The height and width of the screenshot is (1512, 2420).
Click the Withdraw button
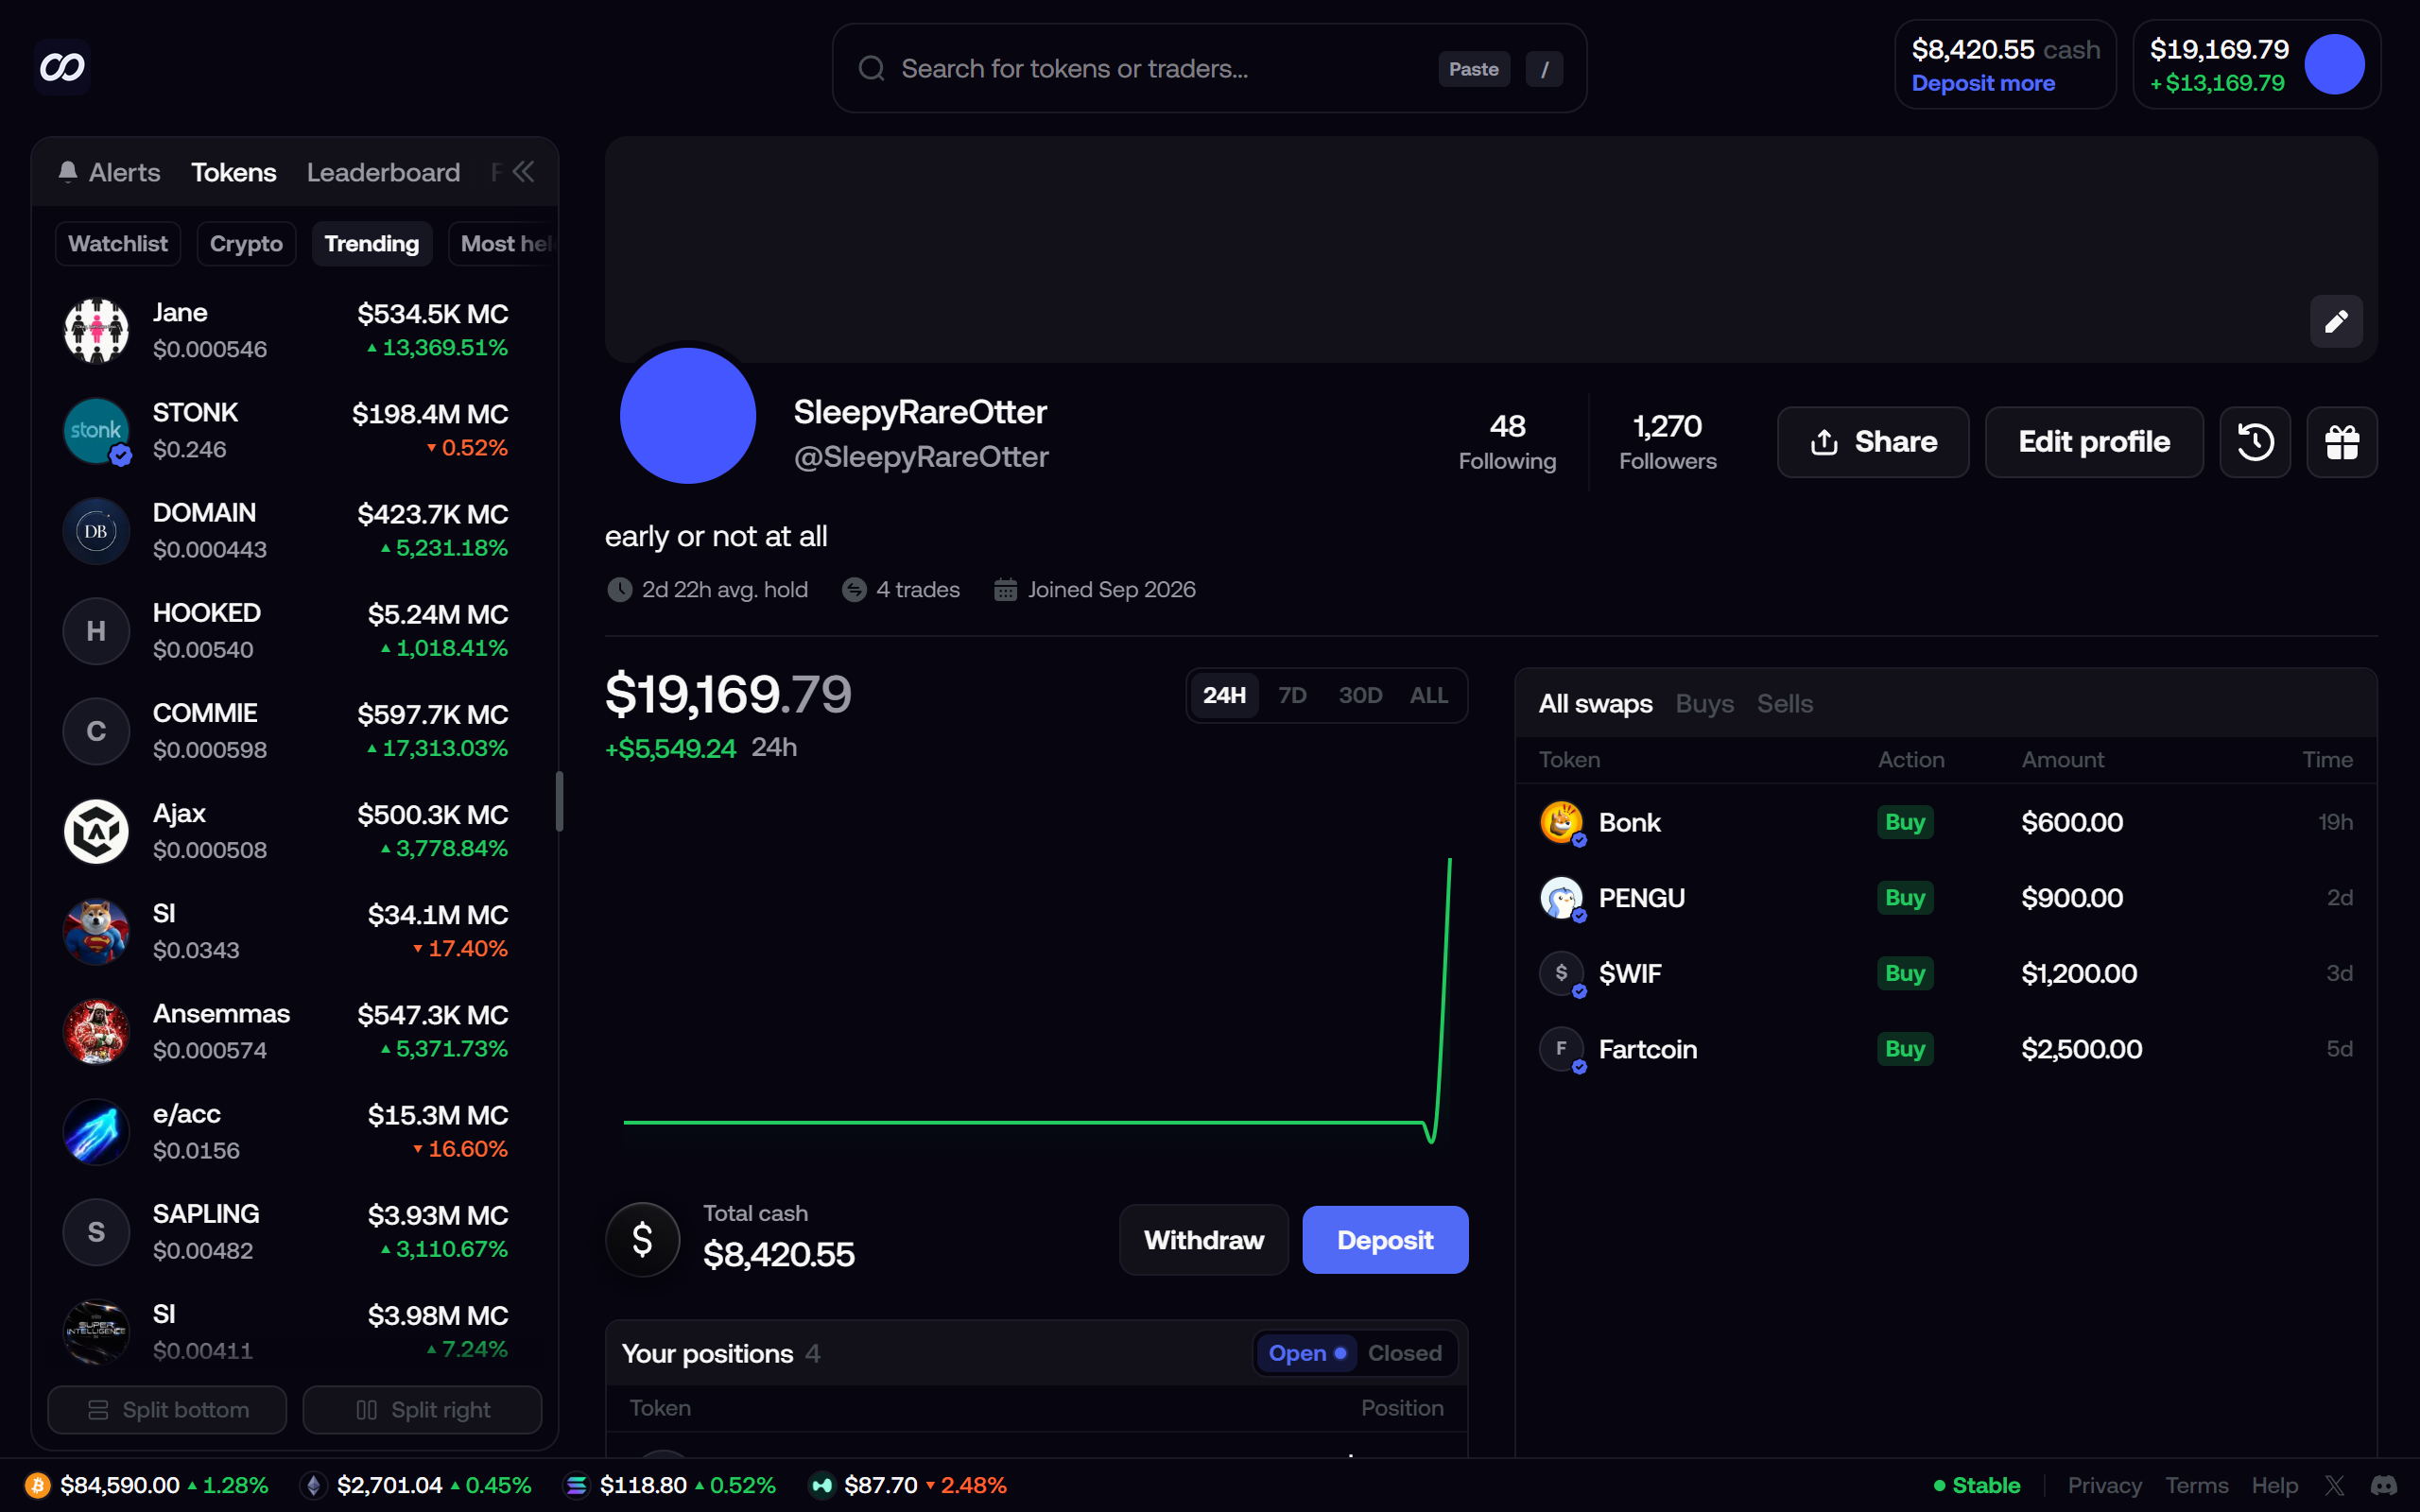1204,1240
